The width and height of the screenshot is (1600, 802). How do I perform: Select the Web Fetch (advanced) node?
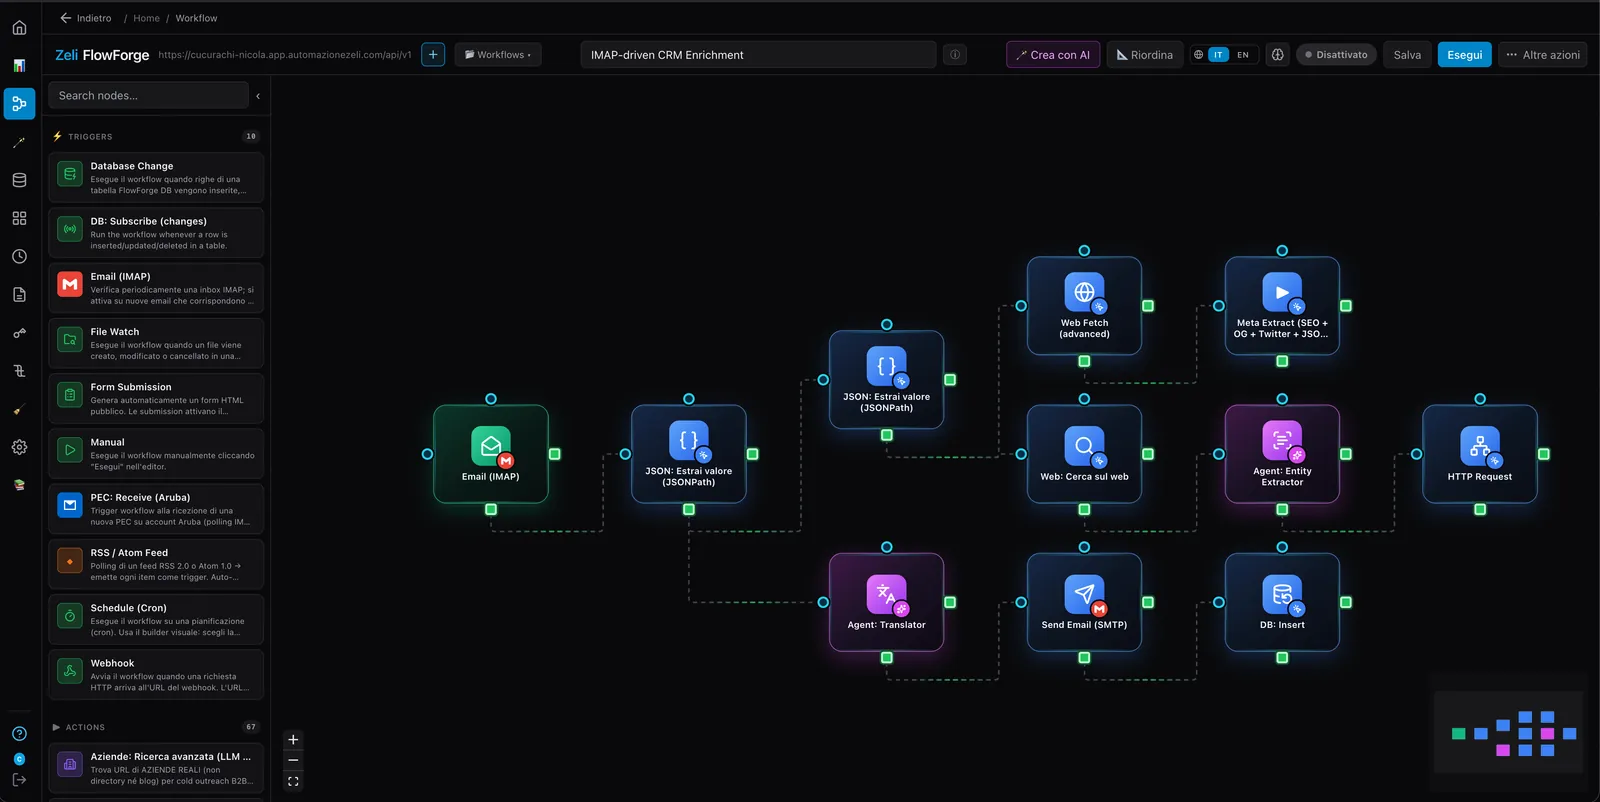coord(1084,306)
